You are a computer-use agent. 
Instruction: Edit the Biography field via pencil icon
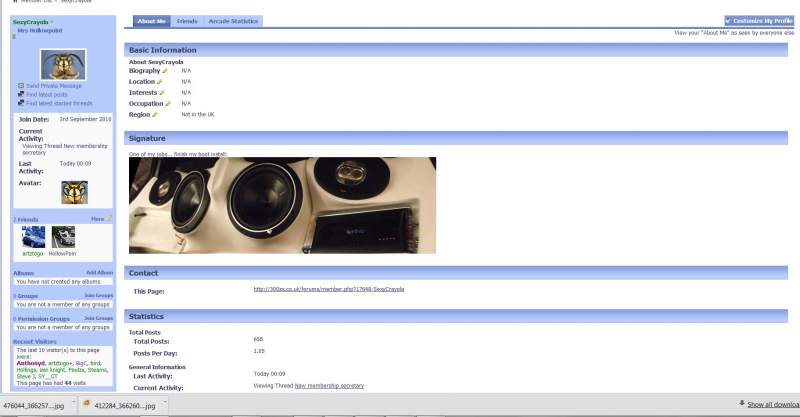[x=165, y=71]
